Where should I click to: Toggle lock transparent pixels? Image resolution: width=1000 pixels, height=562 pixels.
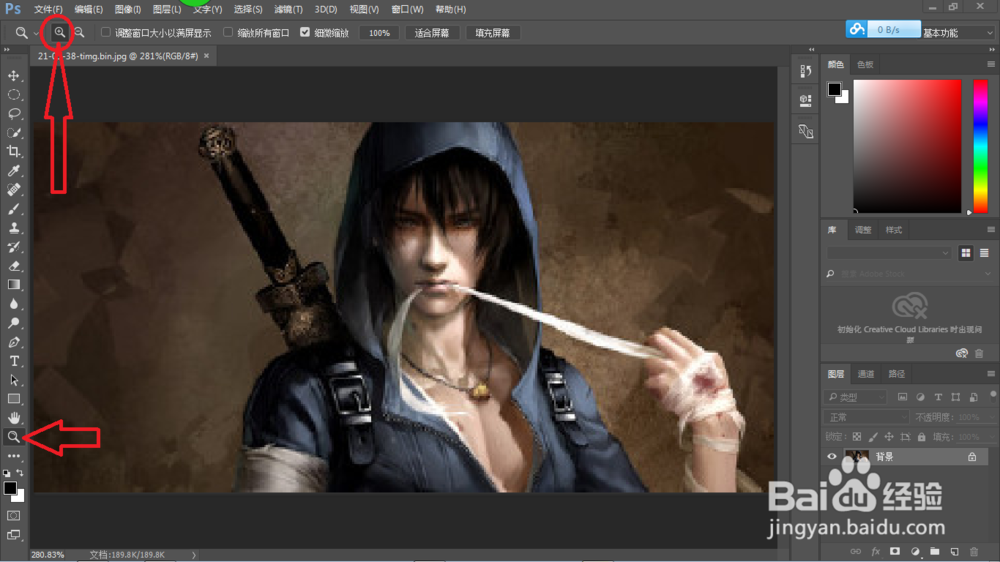coord(857,437)
